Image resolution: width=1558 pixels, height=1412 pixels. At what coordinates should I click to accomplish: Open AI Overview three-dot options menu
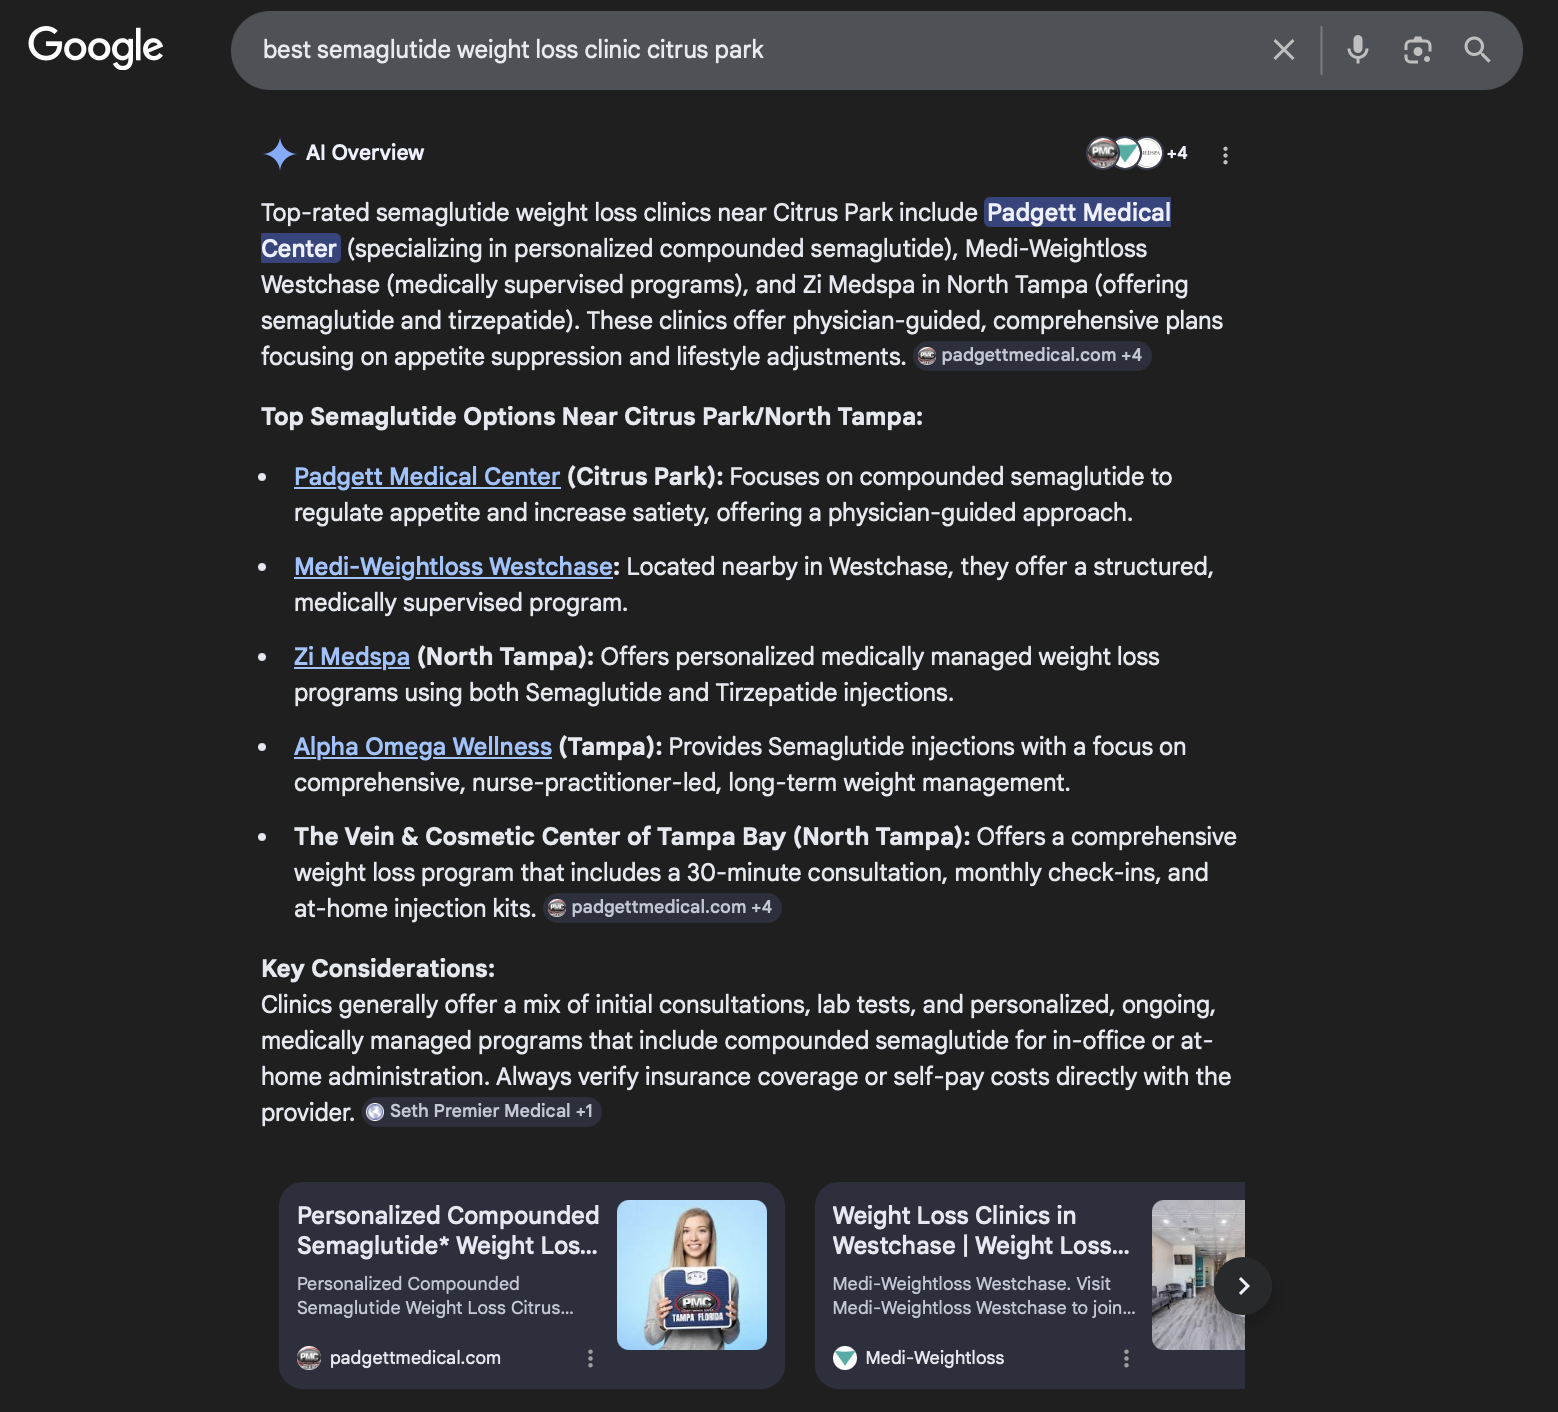coord(1225,155)
